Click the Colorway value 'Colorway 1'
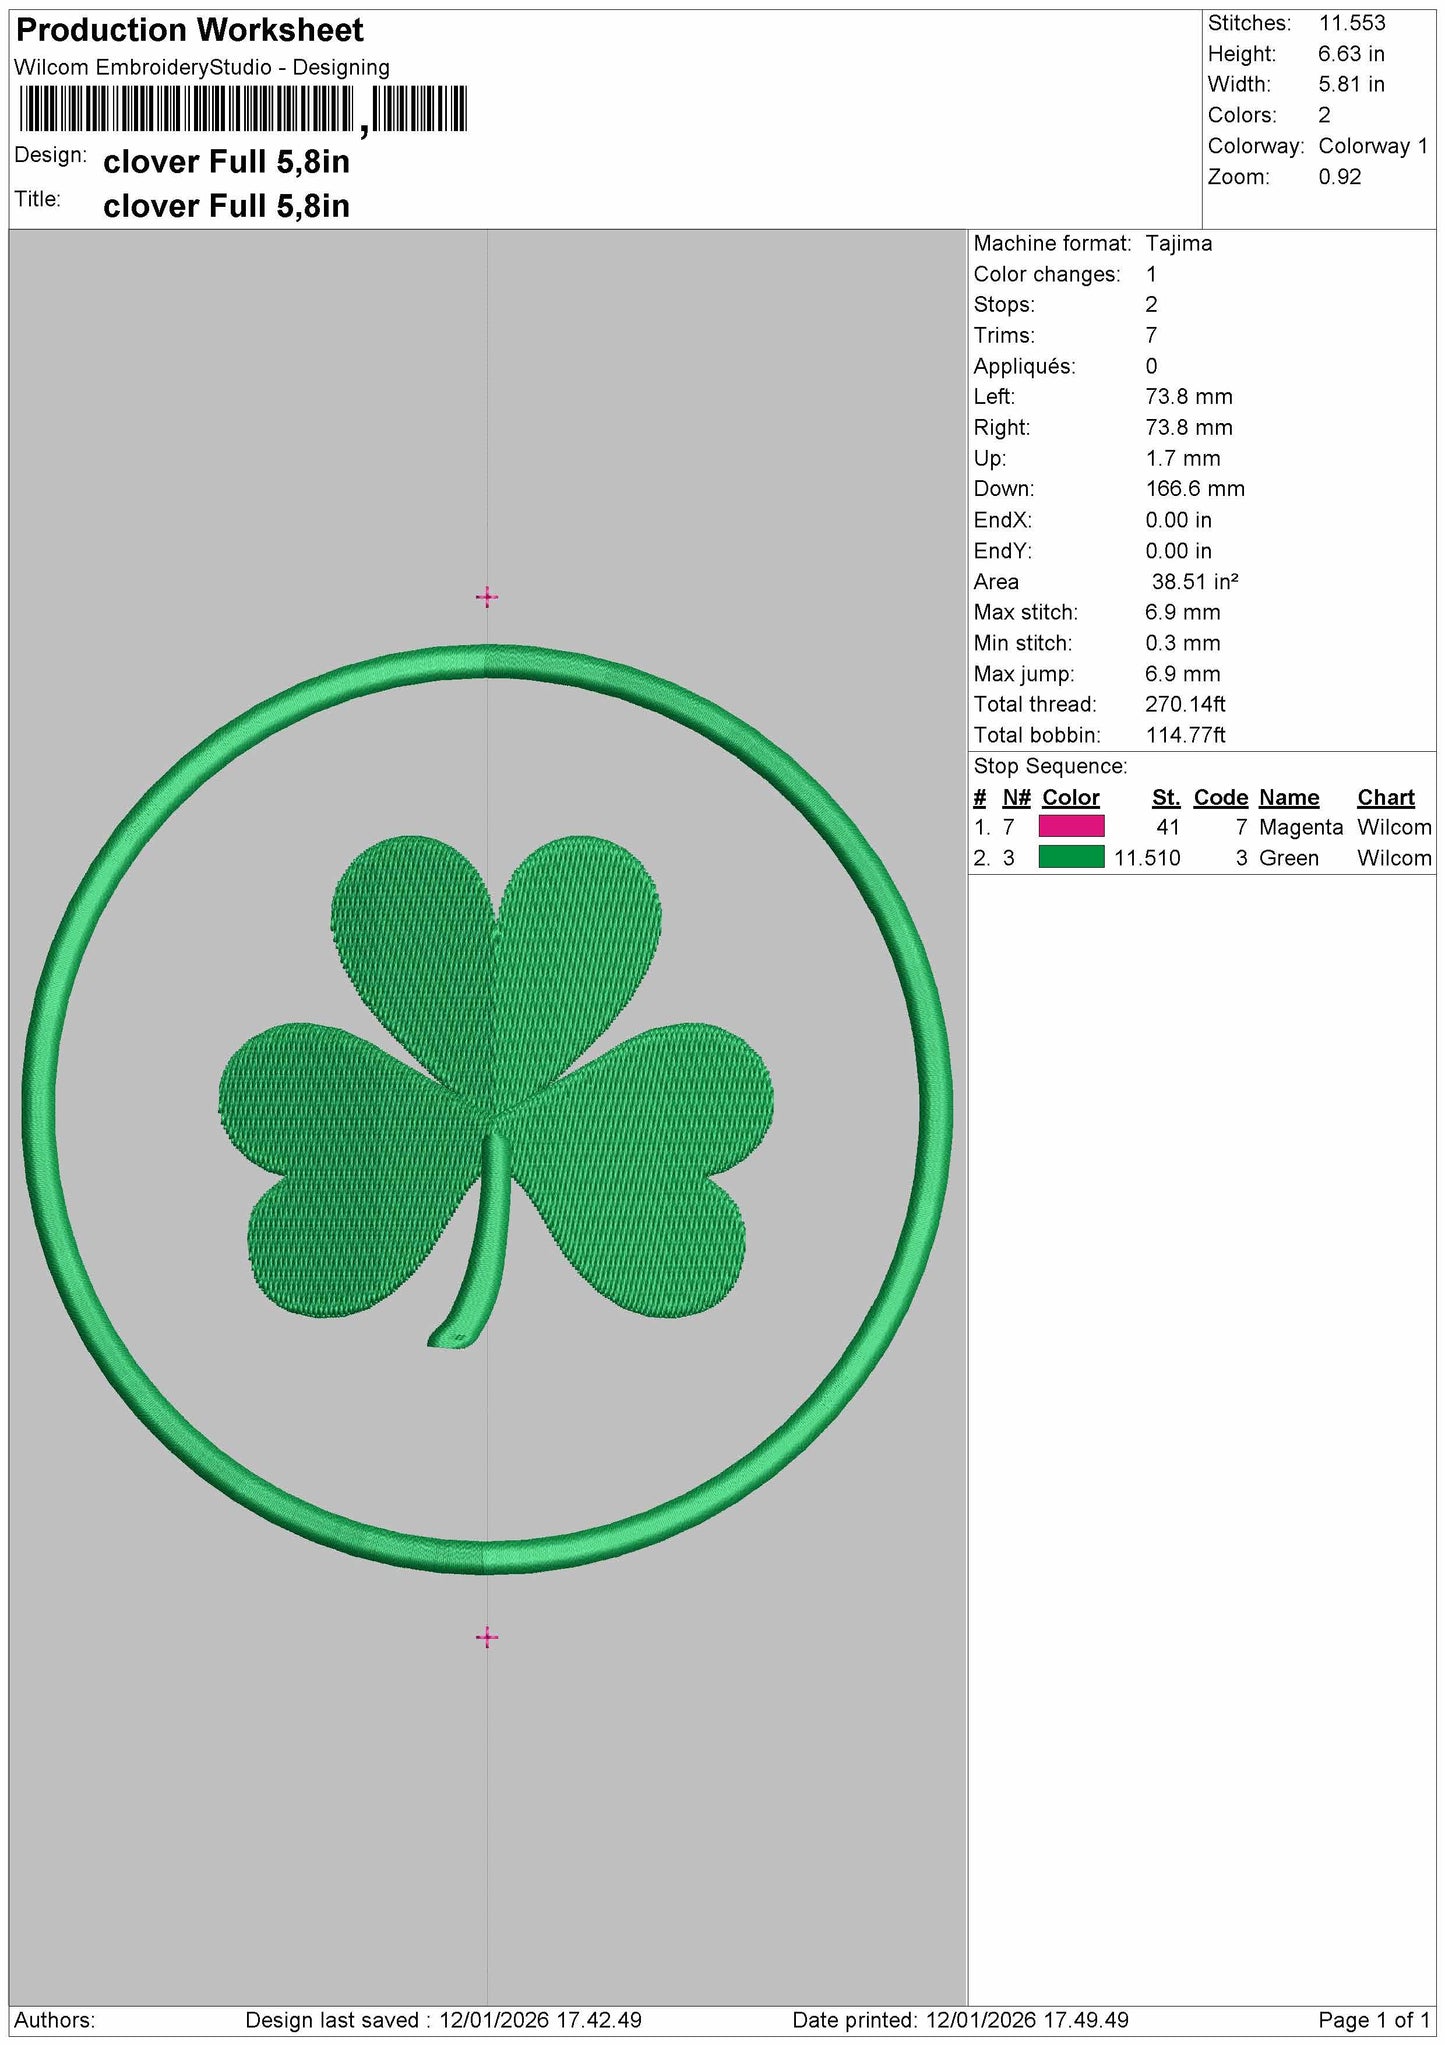Viewport: 1445px width, 2045px height. pyautogui.click(x=1373, y=146)
